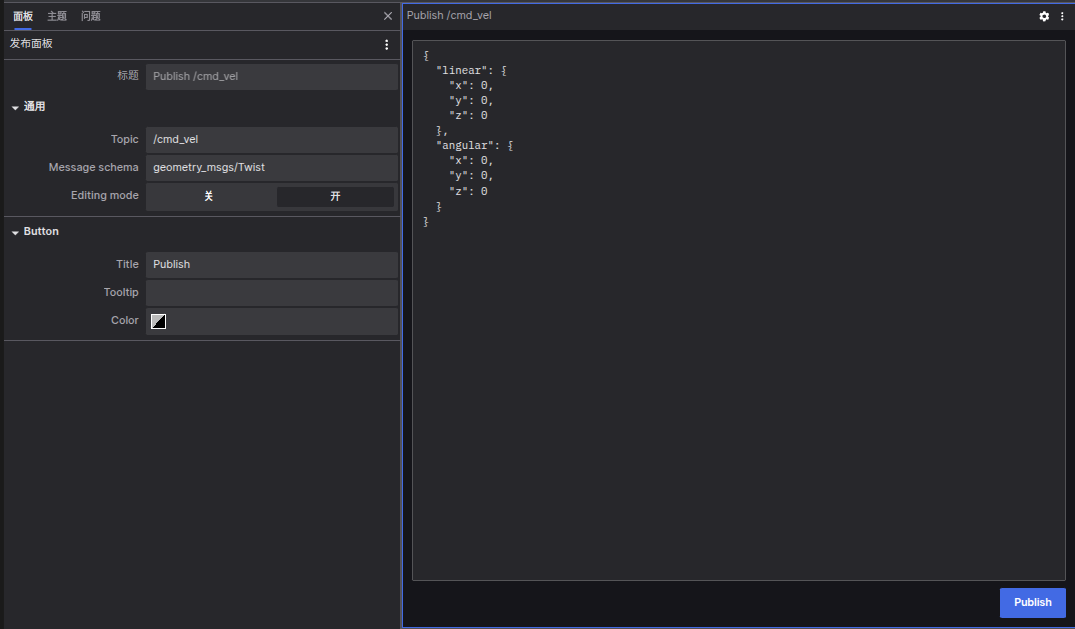This screenshot has width=1075, height=629.
Task: Click the "linear" line in the JSON editor
Action: click(471, 71)
